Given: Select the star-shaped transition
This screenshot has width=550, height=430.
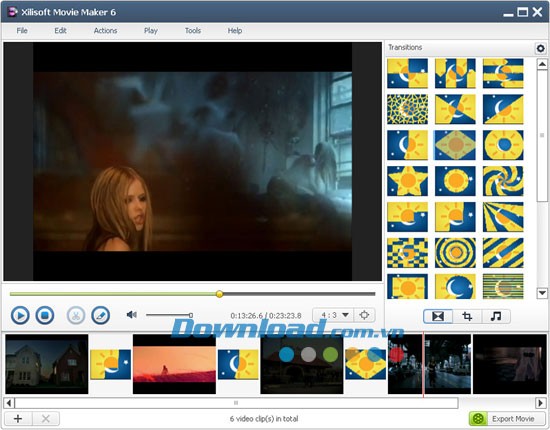Looking at the screenshot, I should point(407,181).
